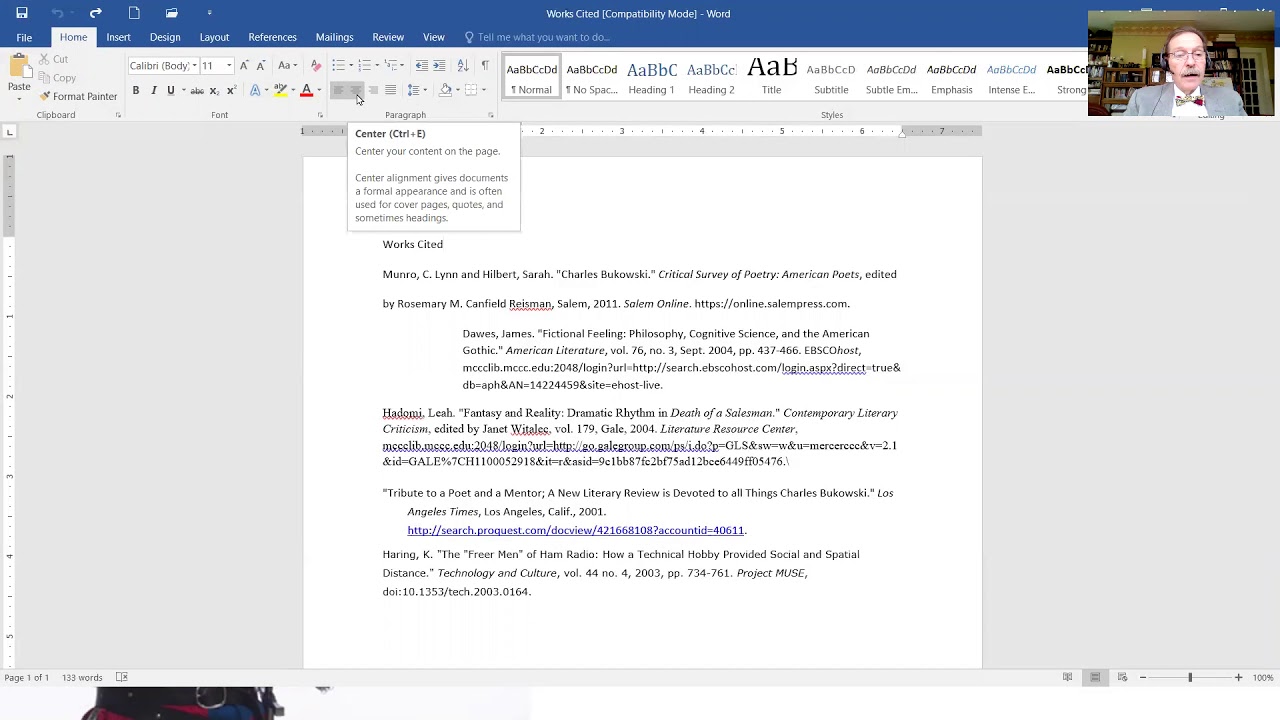
Task: Align text to the left
Action: pyautogui.click(x=338, y=90)
